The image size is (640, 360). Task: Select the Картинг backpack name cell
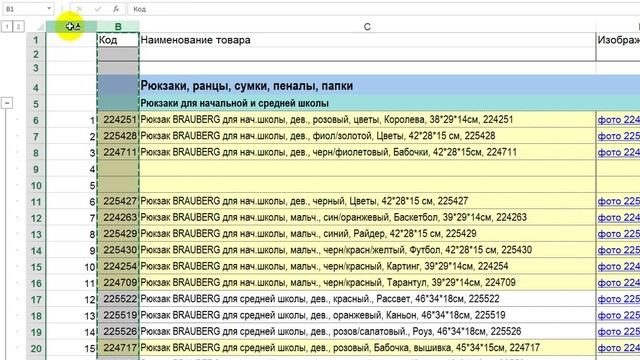tap(367, 267)
